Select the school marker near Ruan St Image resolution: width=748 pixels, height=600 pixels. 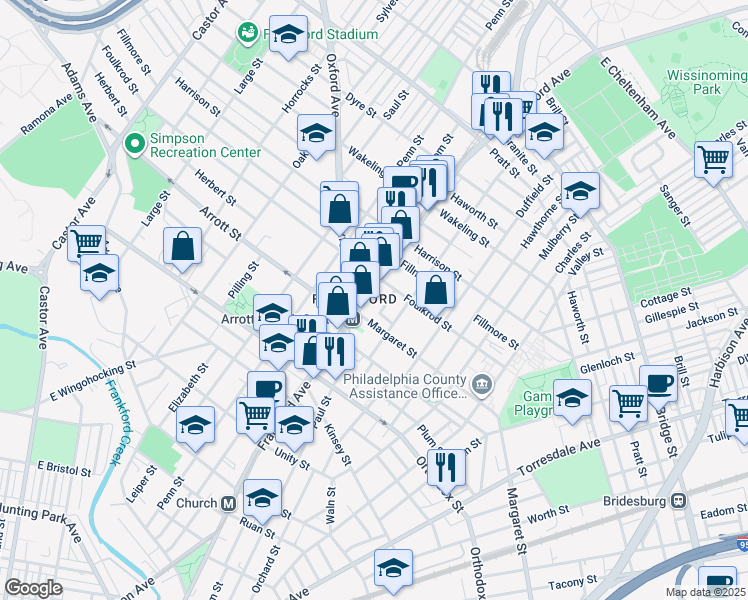pyautogui.click(x=262, y=499)
